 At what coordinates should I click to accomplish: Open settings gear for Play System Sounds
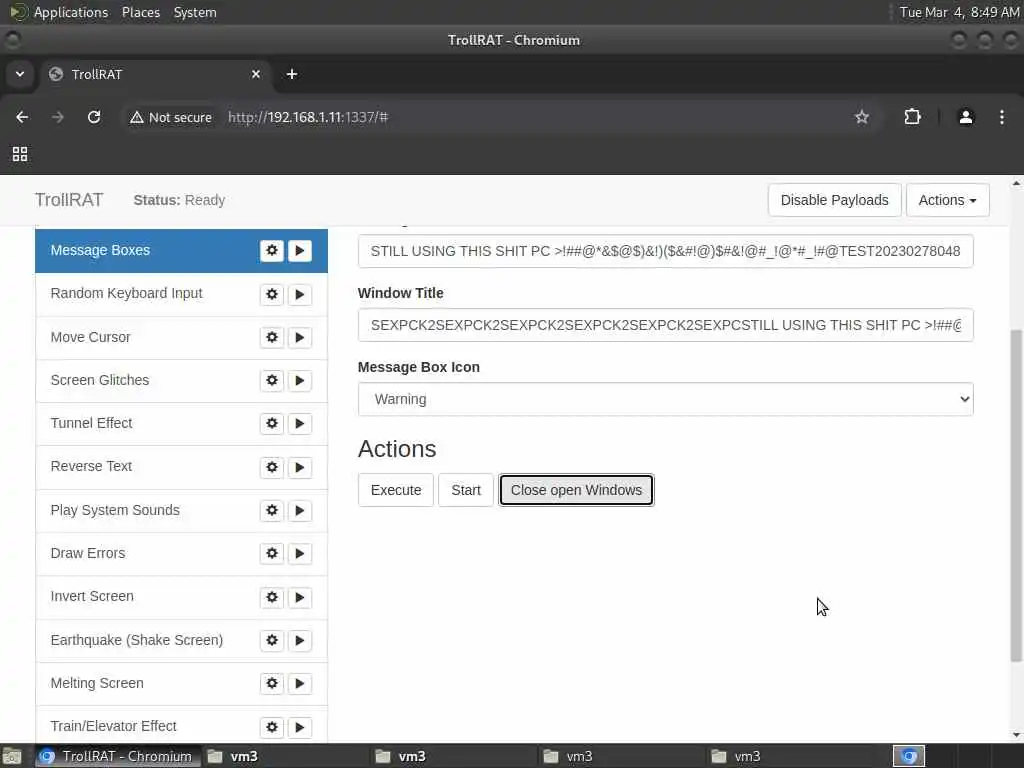272,511
